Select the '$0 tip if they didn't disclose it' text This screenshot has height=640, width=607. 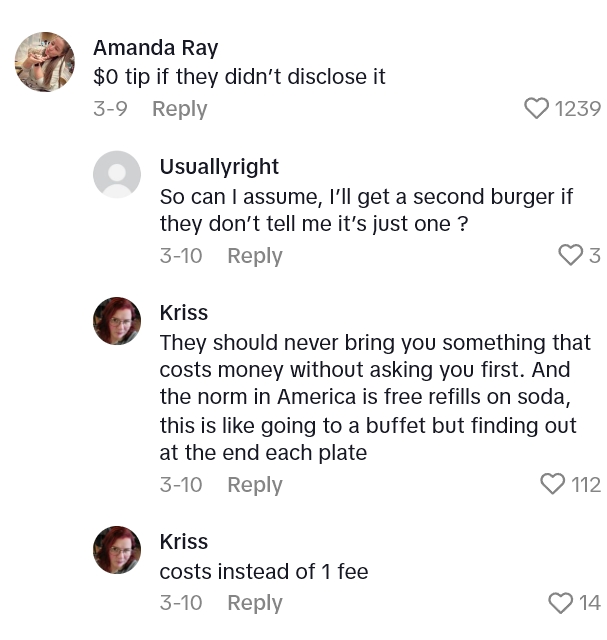[239, 76]
